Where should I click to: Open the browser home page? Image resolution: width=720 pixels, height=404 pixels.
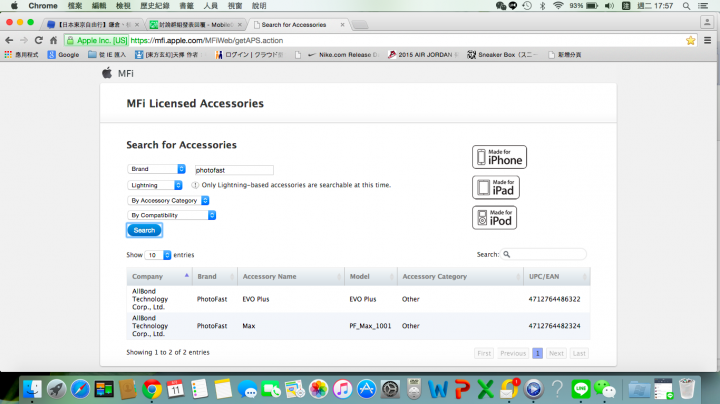(53, 40)
